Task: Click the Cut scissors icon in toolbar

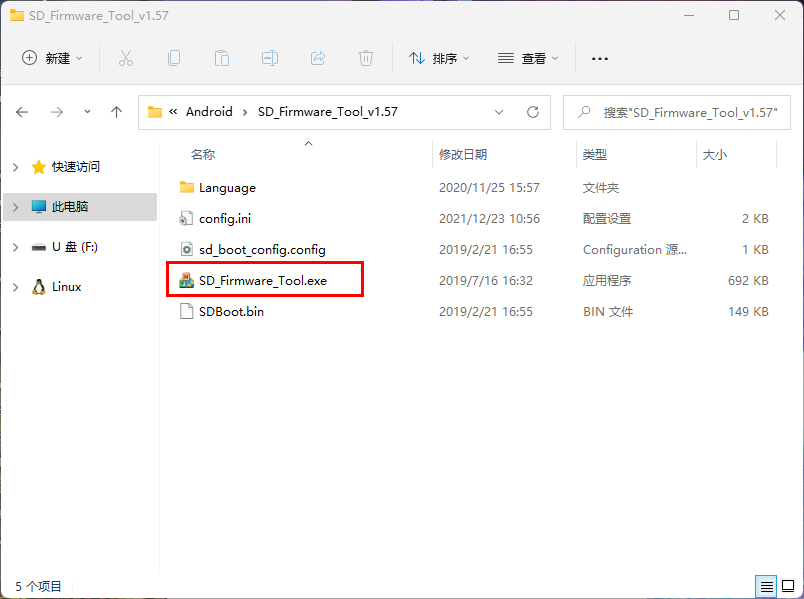Action: pyautogui.click(x=126, y=58)
